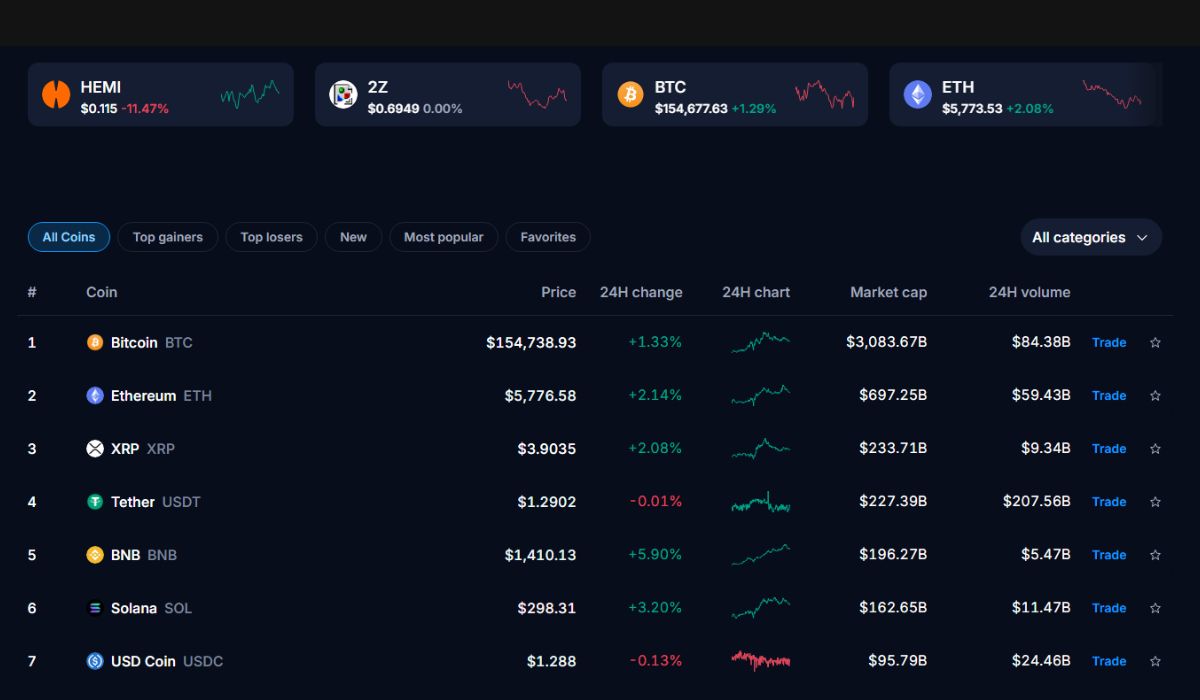Viewport: 1200px width, 700px height.
Task: Click Trade for Ethereum
Action: point(1108,395)
